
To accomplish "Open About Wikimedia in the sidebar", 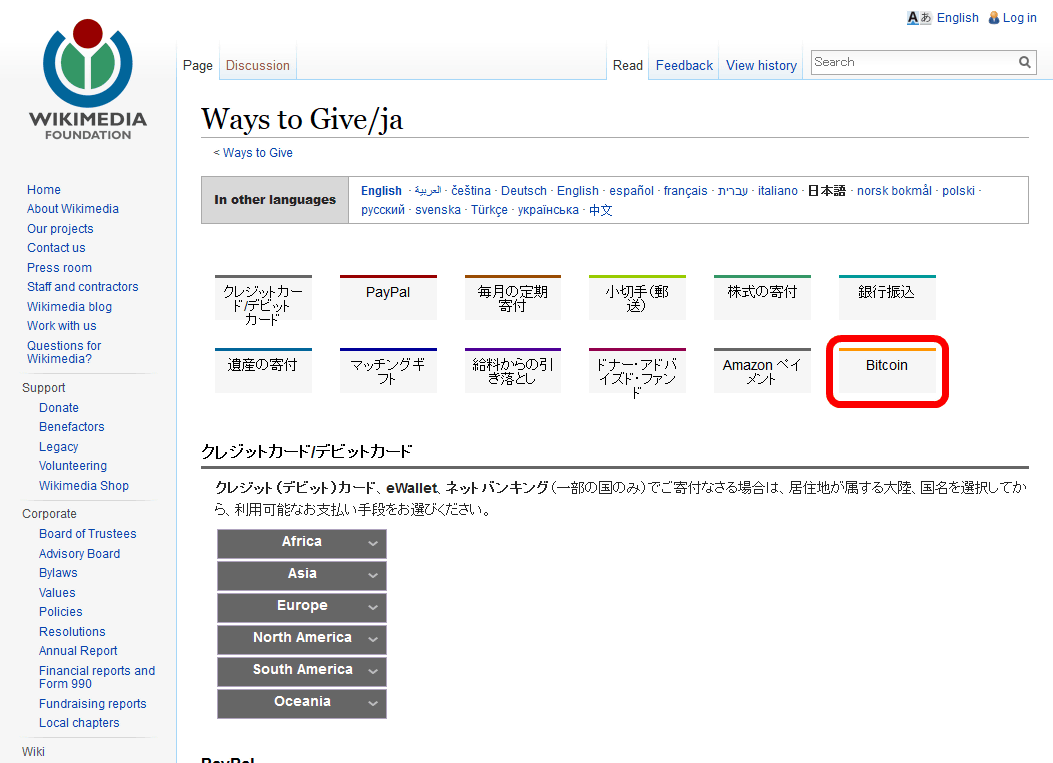I will tap(73, 210).
